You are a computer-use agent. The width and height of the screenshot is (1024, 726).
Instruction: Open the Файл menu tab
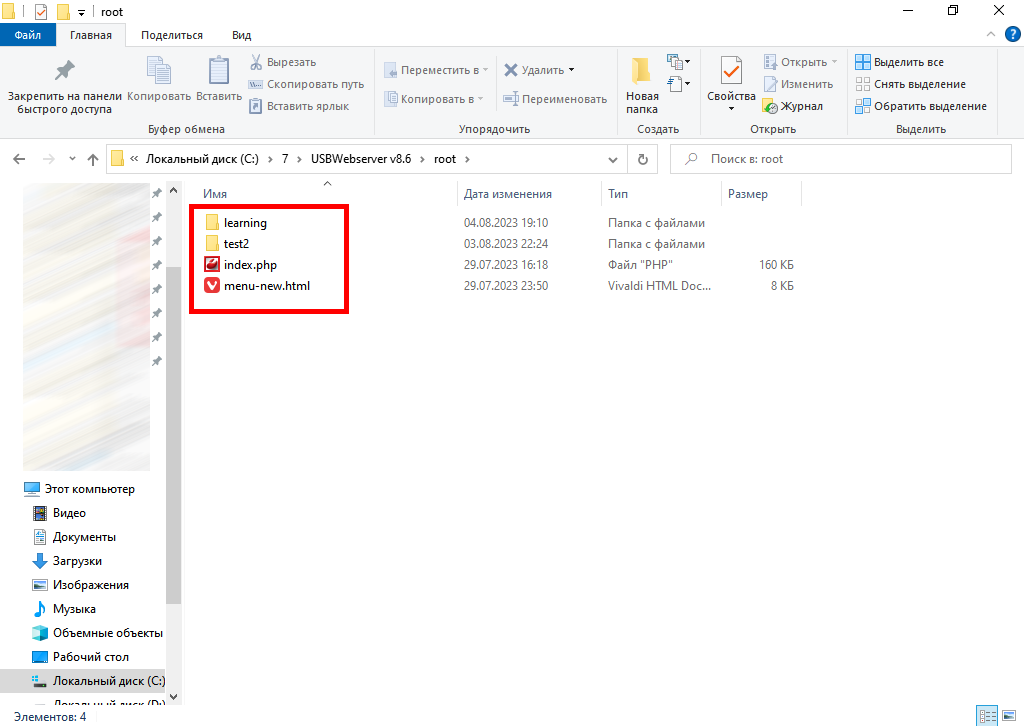tap(28, 35)
